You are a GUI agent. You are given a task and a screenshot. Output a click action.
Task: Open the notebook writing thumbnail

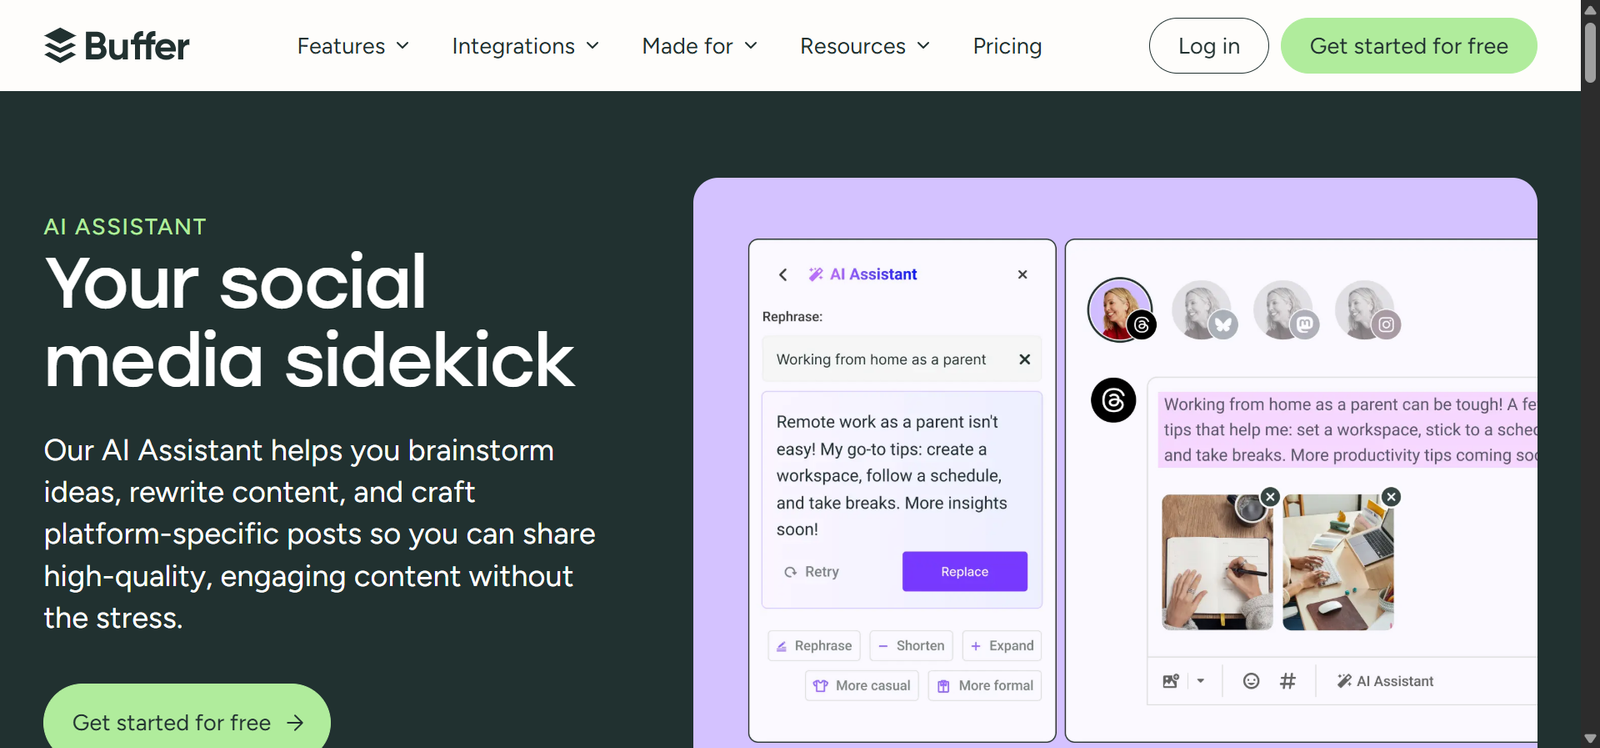1217,562
